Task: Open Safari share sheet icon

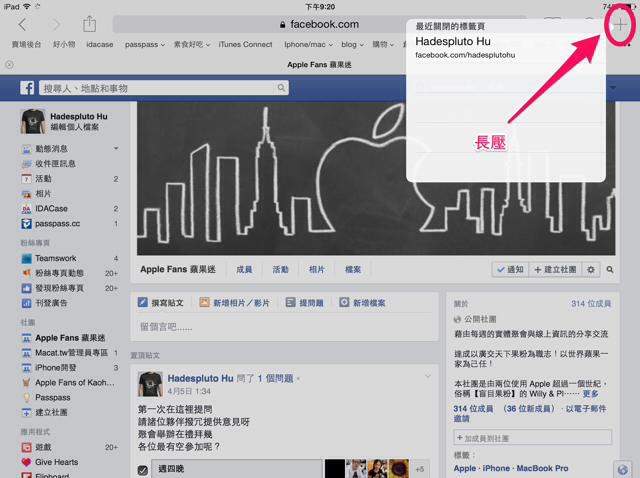Action: 89,24
